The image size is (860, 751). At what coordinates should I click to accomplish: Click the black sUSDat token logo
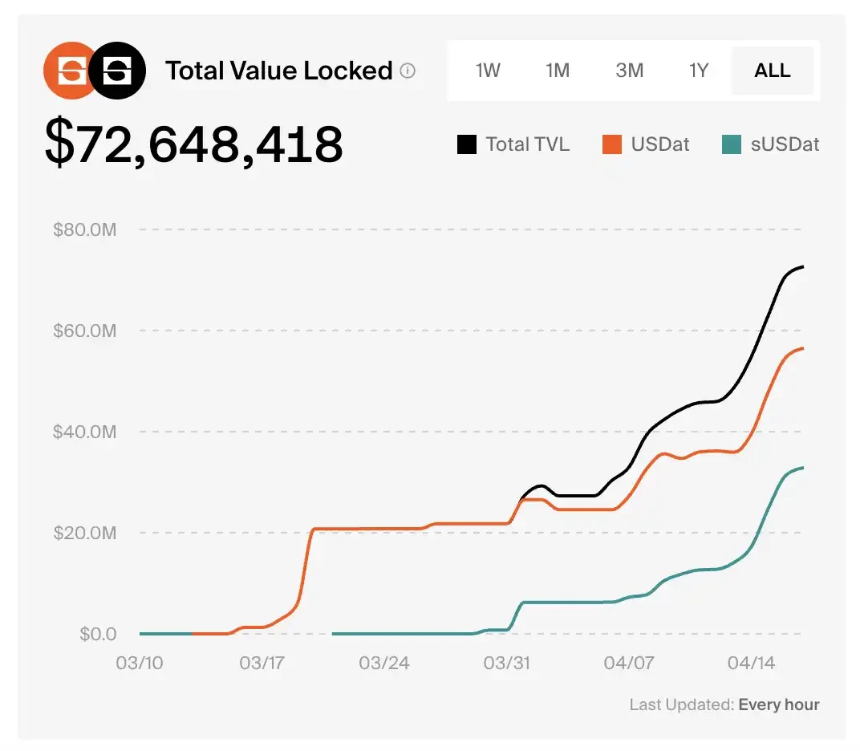click(x=118, y=71)
